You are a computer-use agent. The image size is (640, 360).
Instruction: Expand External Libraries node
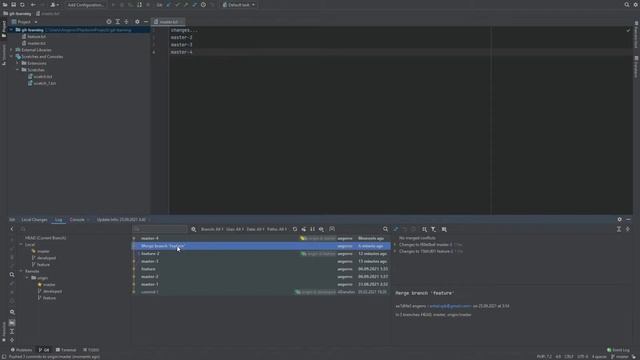point(11,50)
